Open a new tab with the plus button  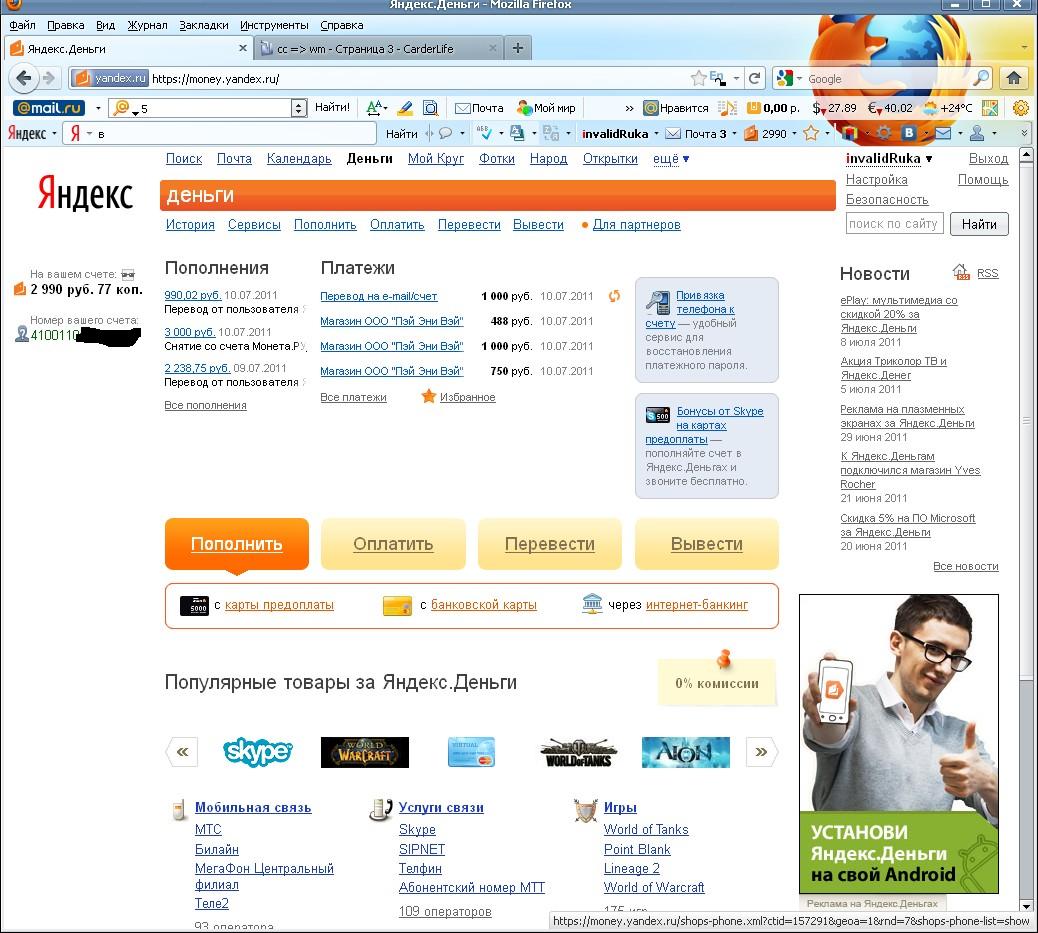(x=518, y=48)
